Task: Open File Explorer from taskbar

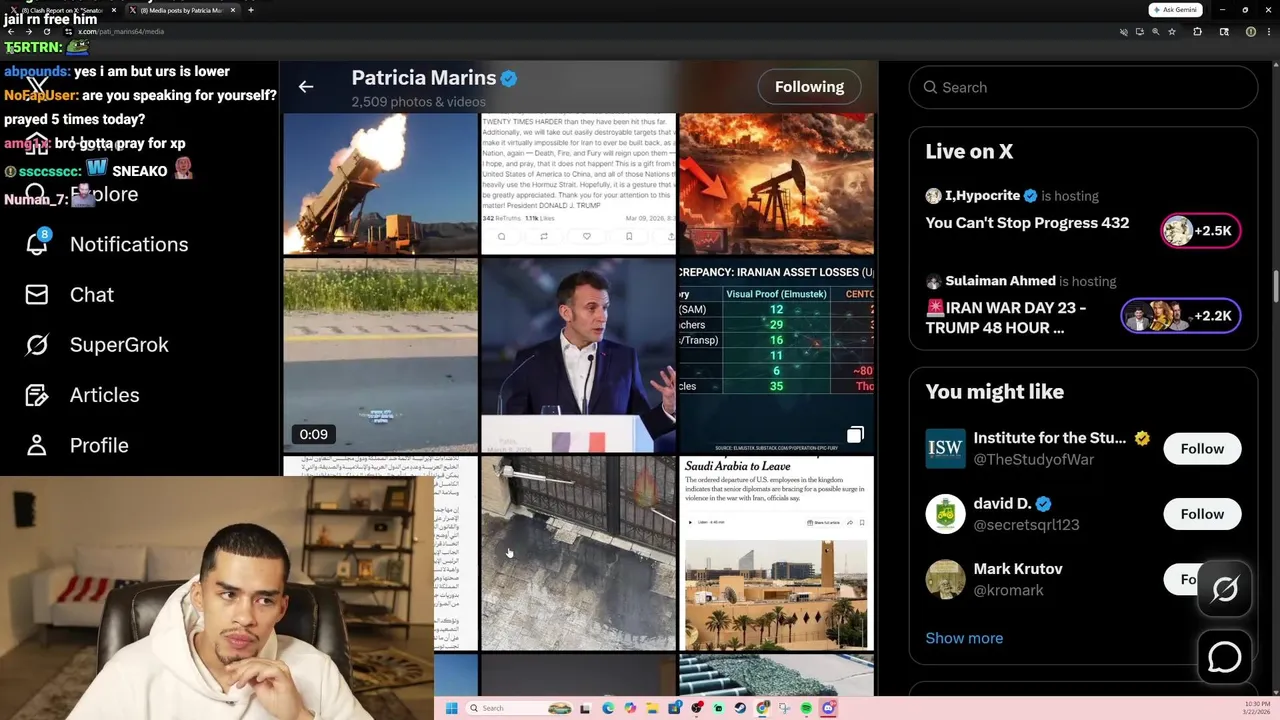Action: coord(652,708)
